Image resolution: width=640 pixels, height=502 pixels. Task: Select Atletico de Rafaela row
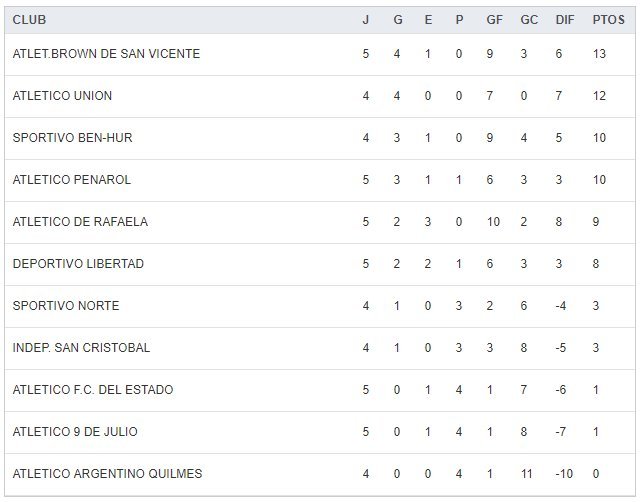coord(80,222)
